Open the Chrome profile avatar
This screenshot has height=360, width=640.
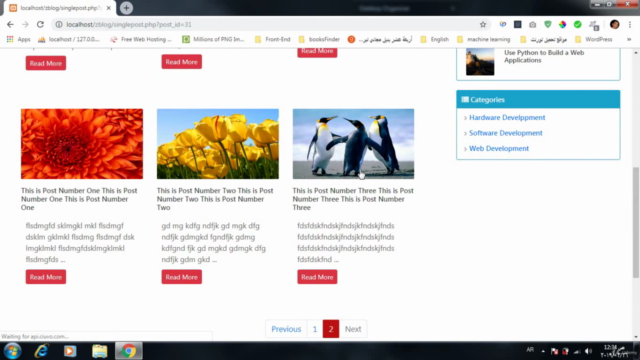[615, 24]
